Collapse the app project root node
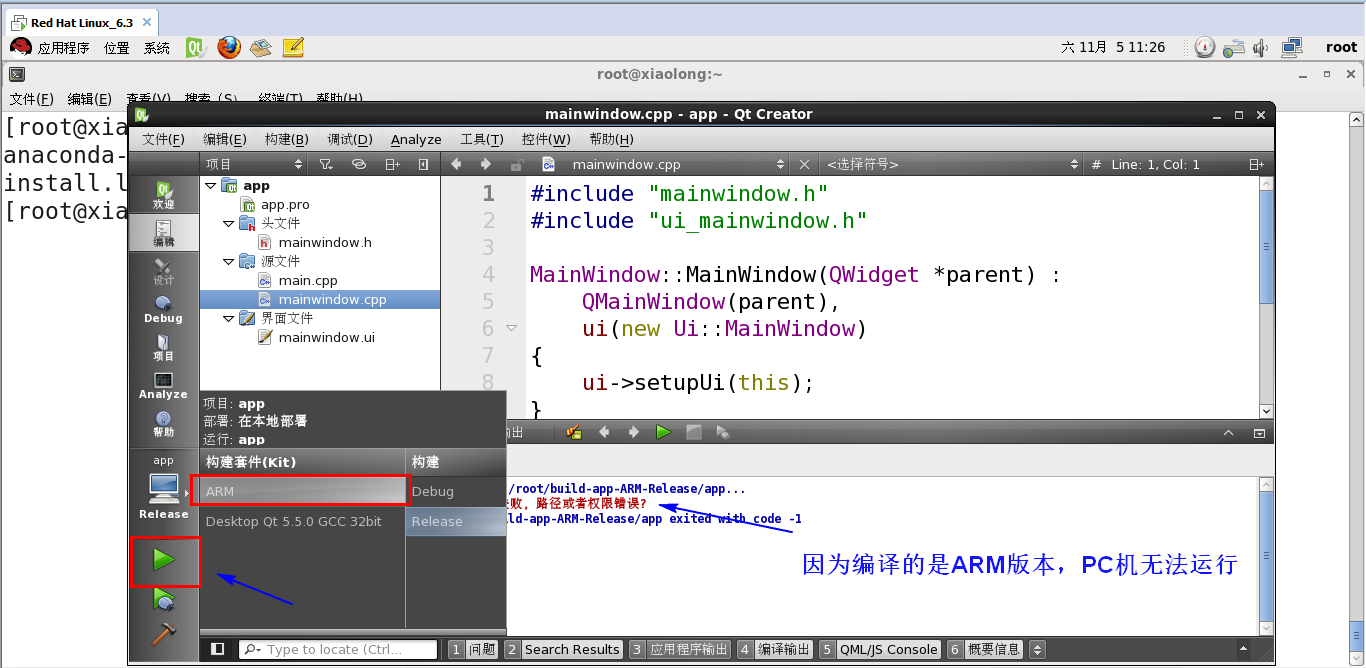The height and width of the screenshot is (668, 1366). point(210,185)
